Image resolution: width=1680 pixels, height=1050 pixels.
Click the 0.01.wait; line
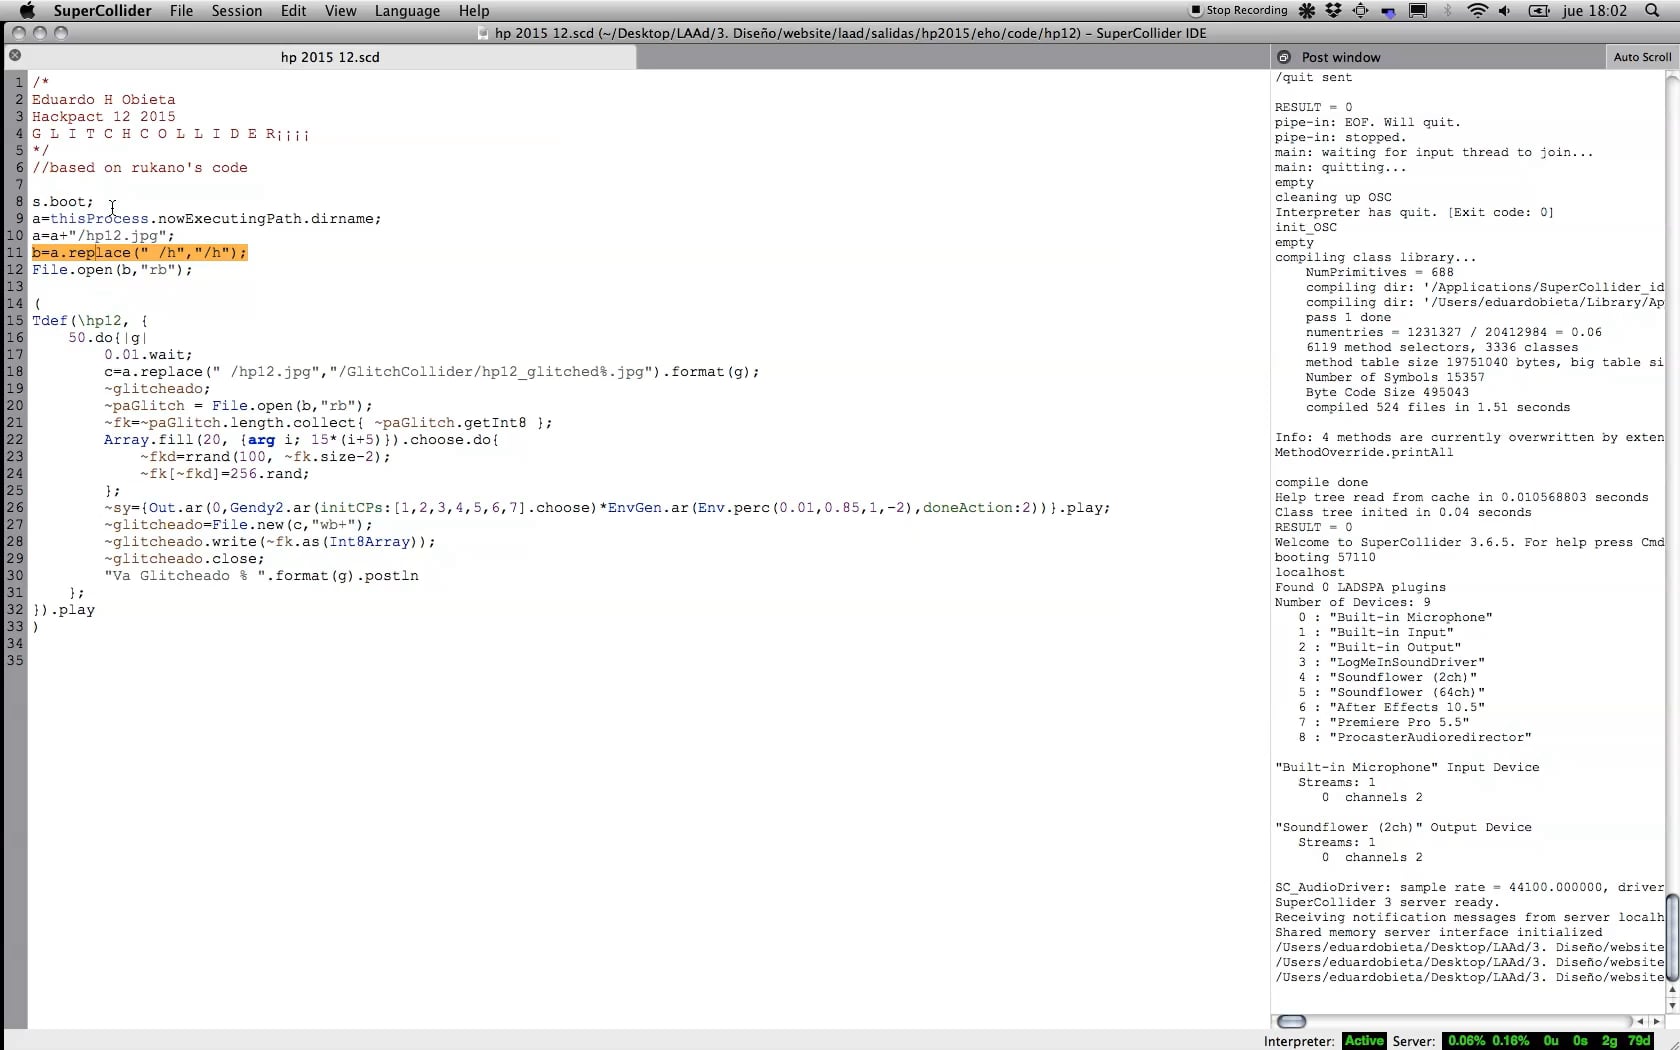coord(148,354)
